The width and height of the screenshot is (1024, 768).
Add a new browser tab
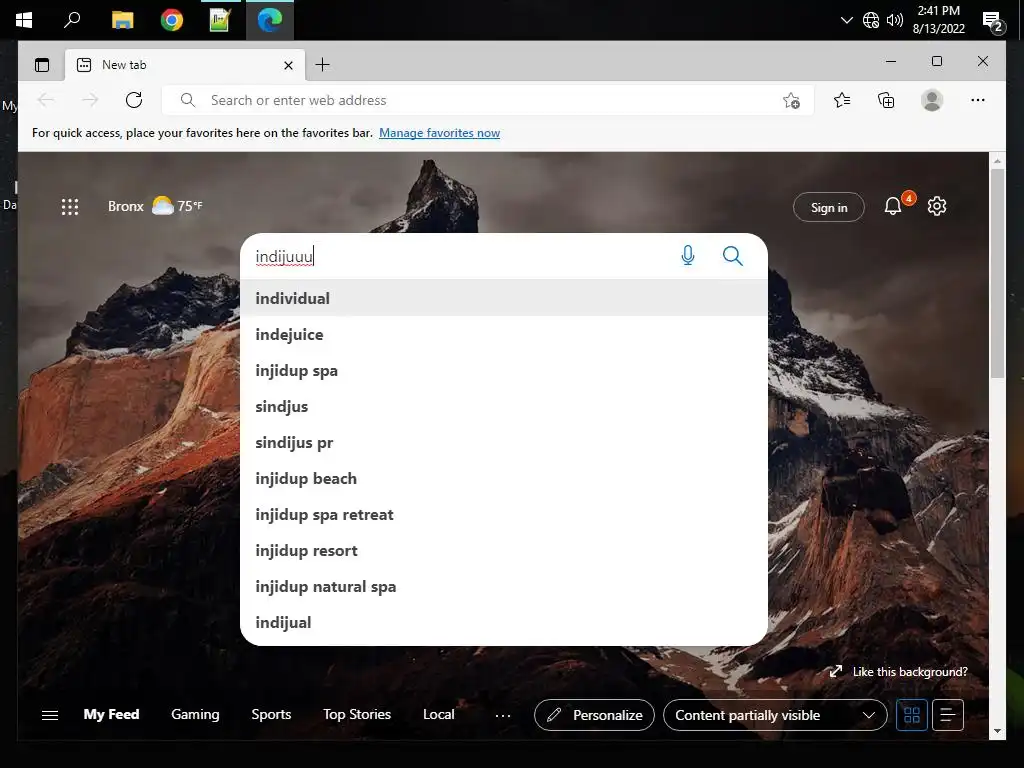[323, 65]
